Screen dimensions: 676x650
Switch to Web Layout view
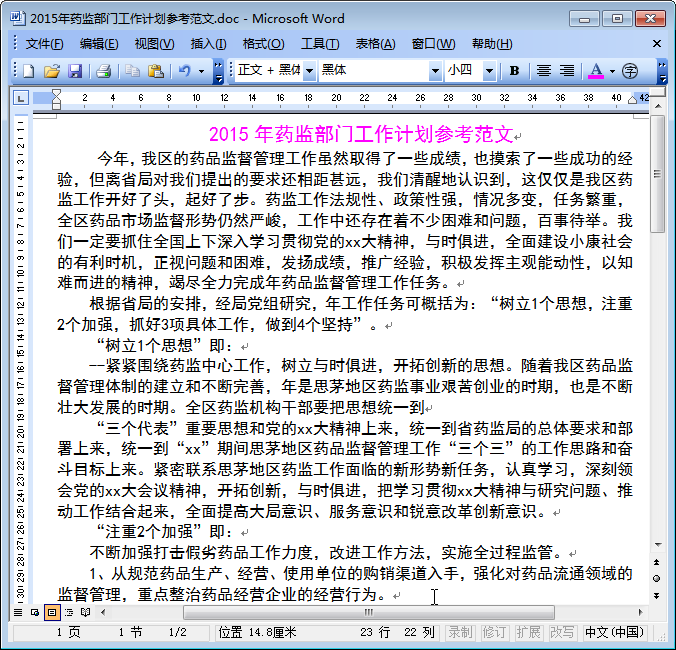point(35,612)
